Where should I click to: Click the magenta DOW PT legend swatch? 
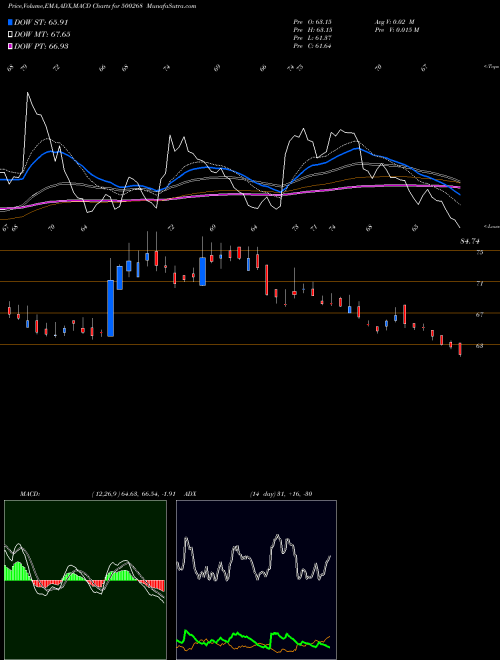pyautogui.click(x=11, y=46)
